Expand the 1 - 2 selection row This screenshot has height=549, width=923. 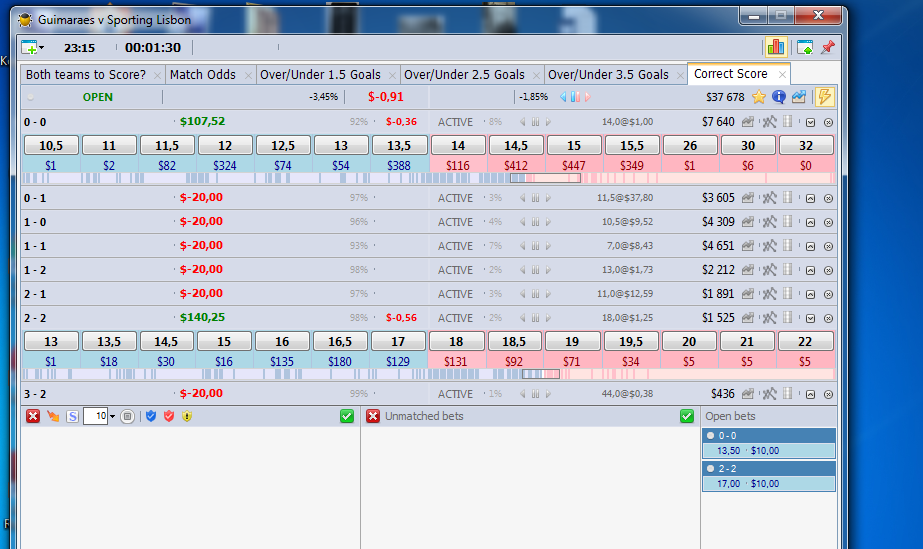[811, 271]
